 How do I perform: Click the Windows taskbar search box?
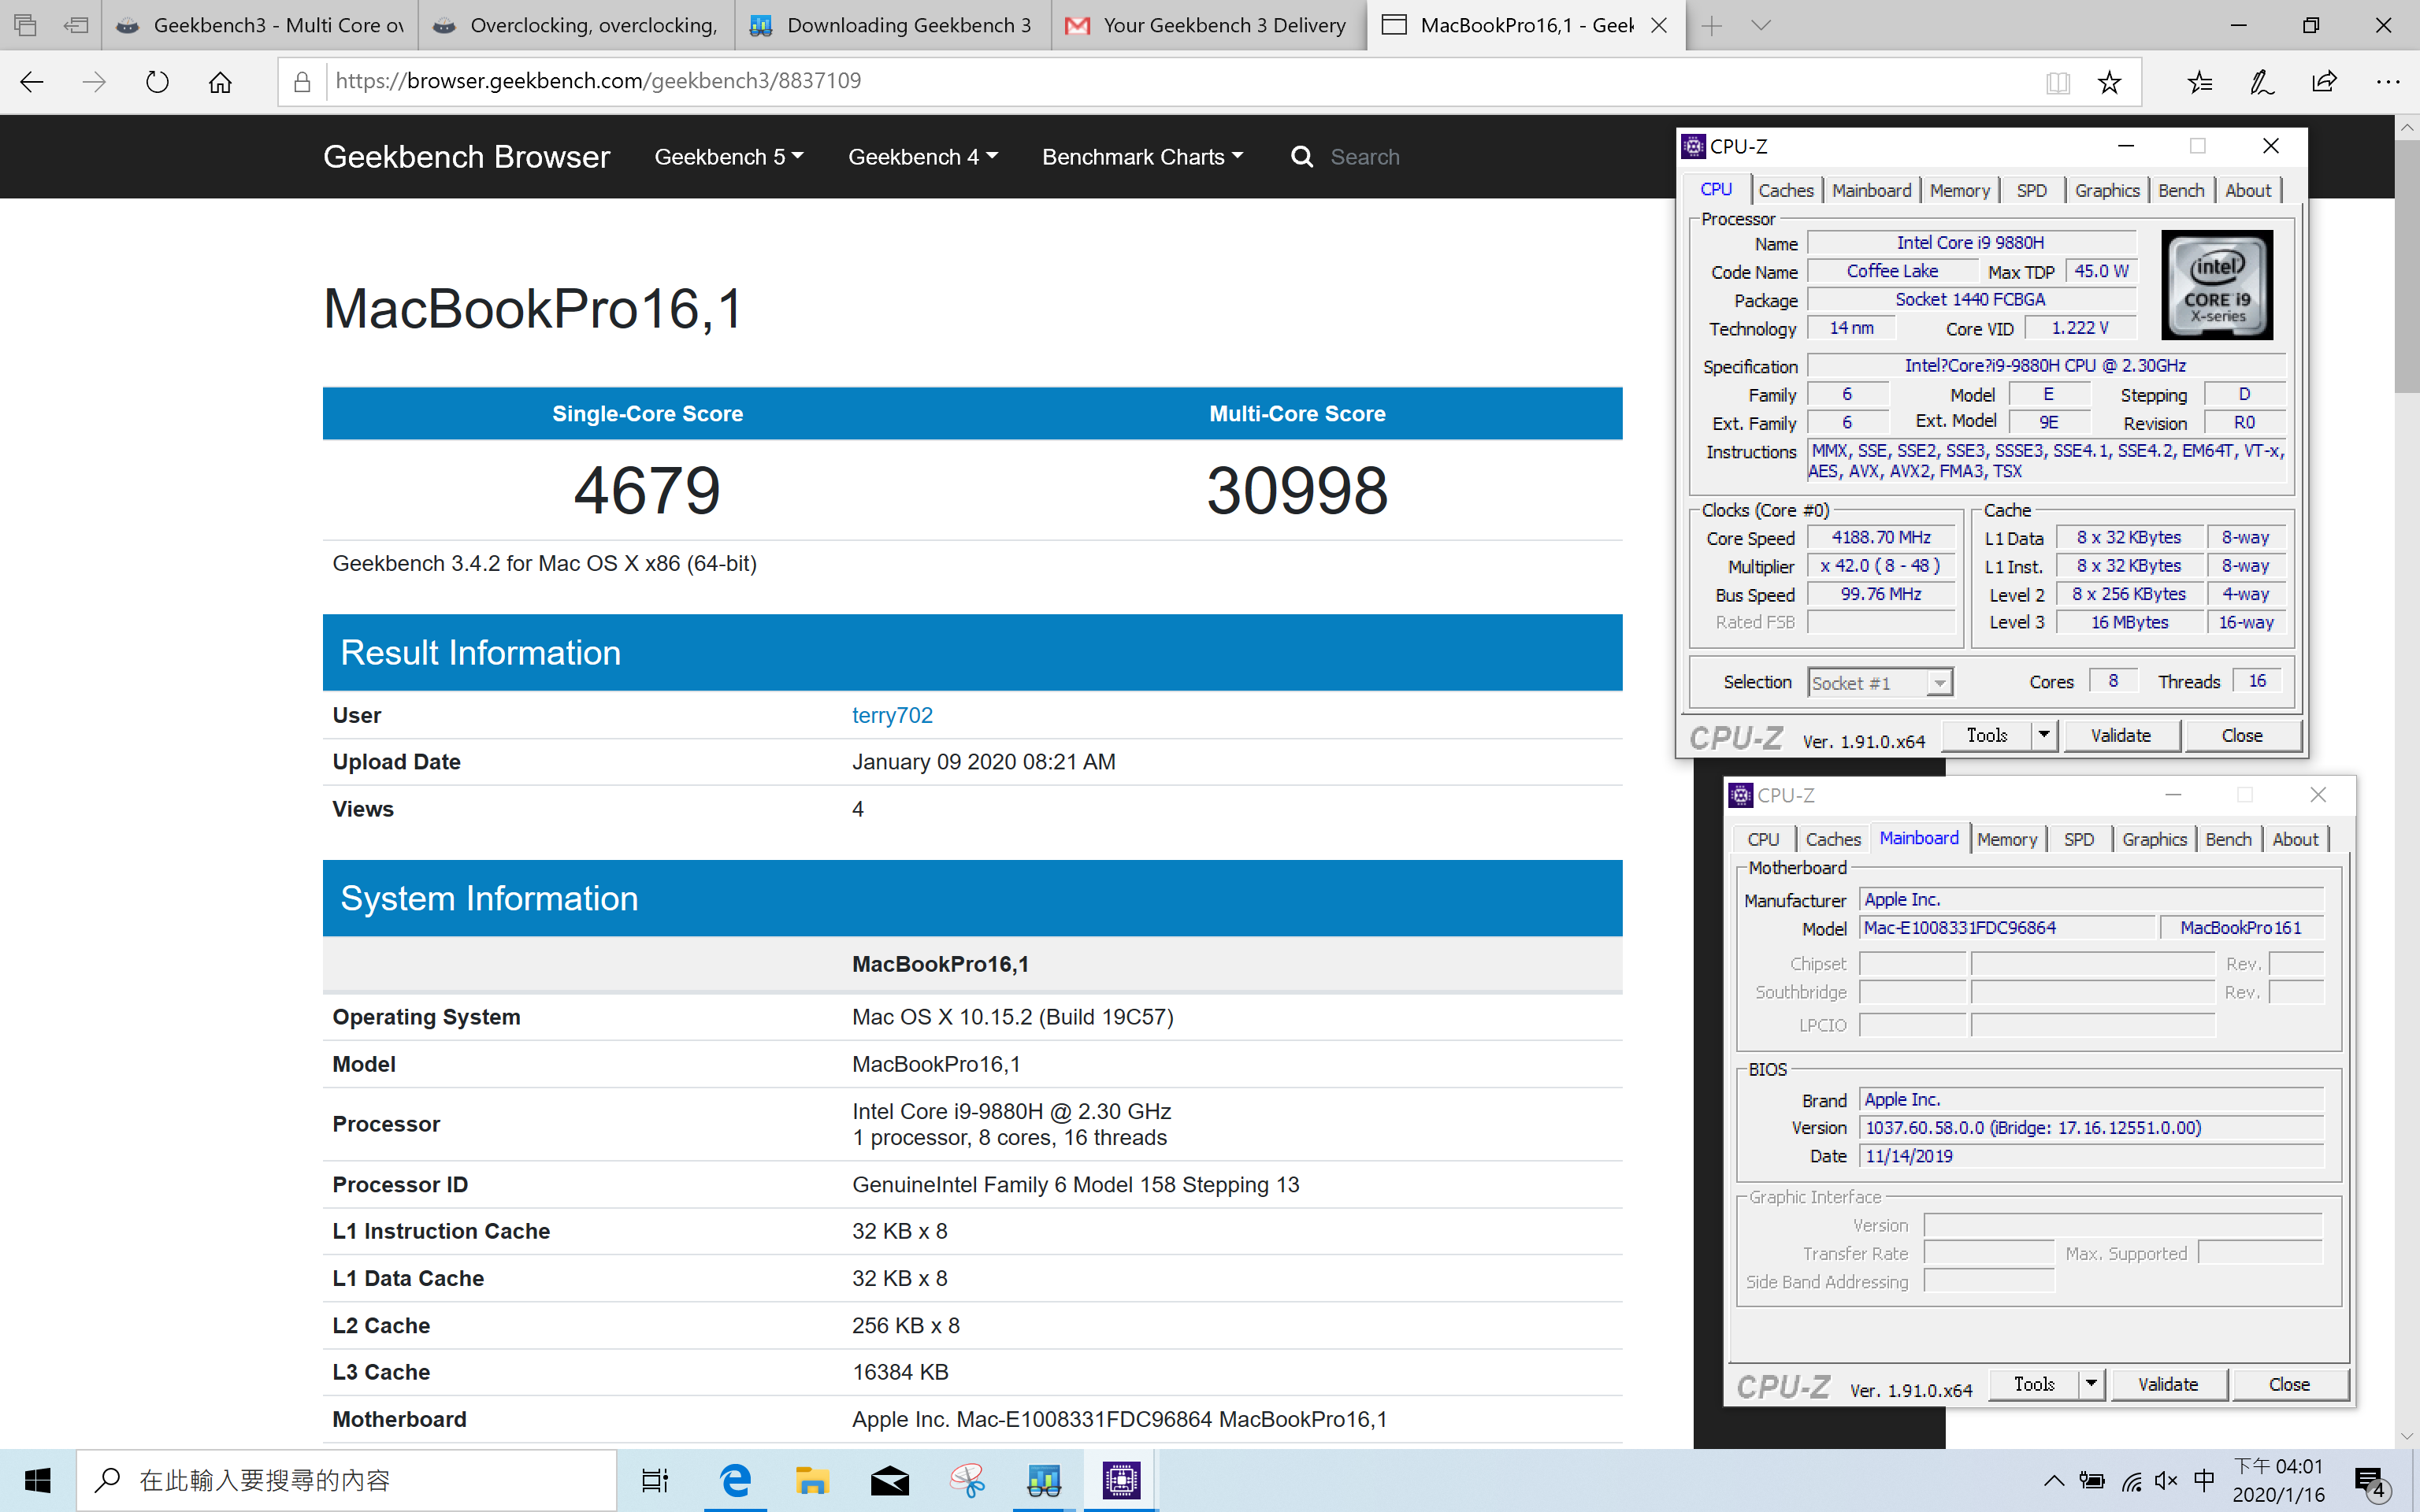click(346, 1480)
